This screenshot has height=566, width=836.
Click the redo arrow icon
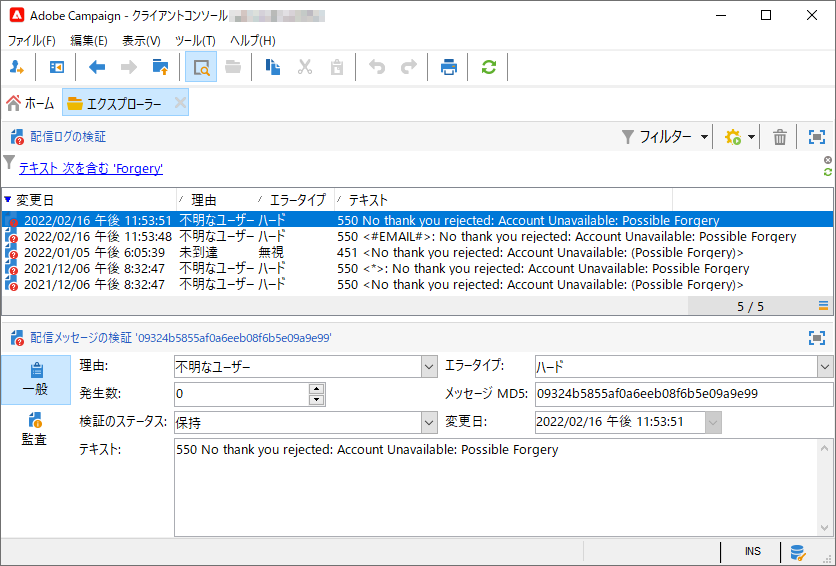pyautogui.click(x=409, y=67)
